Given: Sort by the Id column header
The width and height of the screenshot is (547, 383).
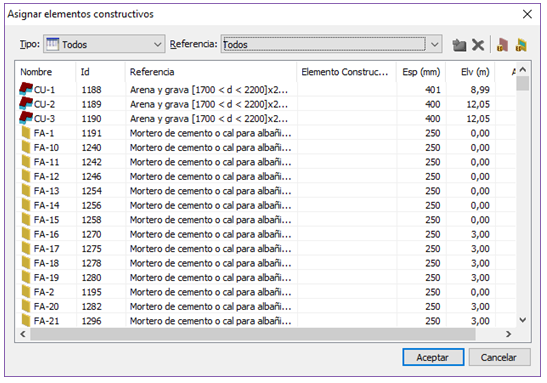Looking at the screenshot, I should point(100,72).
